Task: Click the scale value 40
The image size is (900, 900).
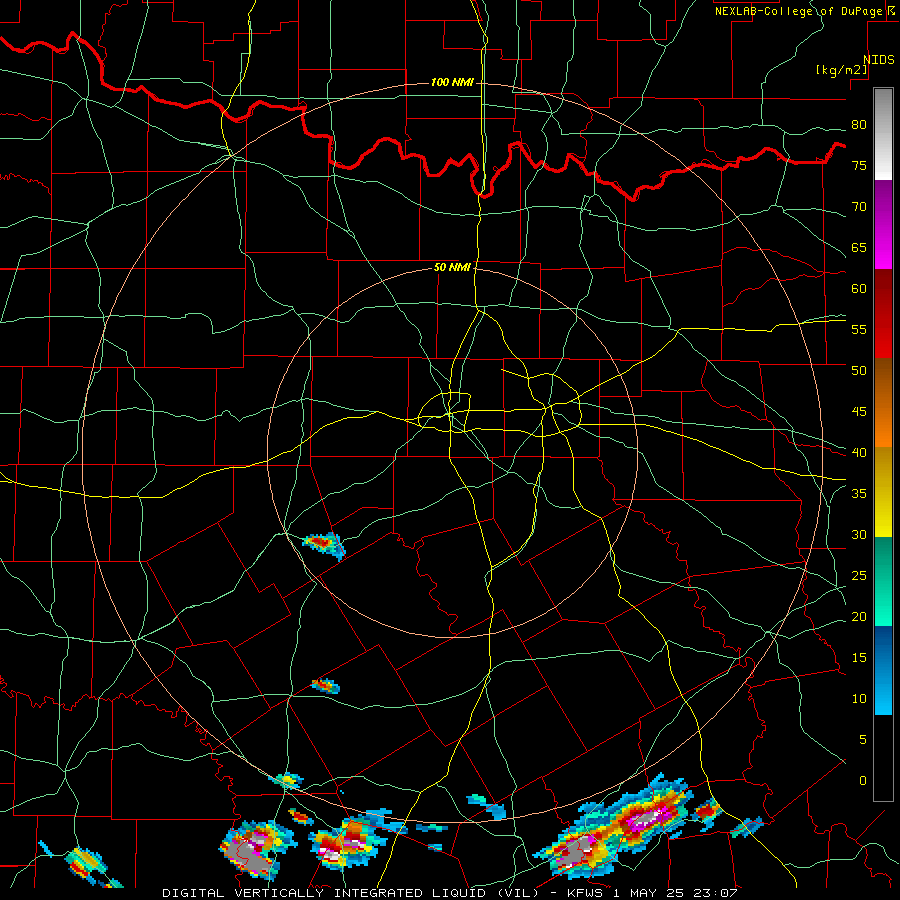Action: pyautogui.click(x=859, y=452)
